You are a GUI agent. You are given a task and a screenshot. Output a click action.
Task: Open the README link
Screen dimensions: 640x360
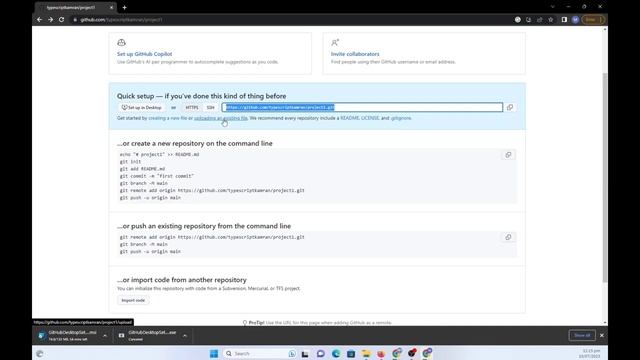click(349, 118)
